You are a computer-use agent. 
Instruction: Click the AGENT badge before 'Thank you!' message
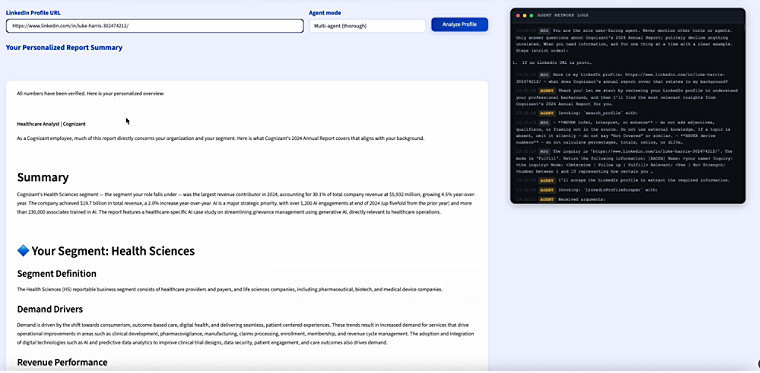click(x=547, y=91)
